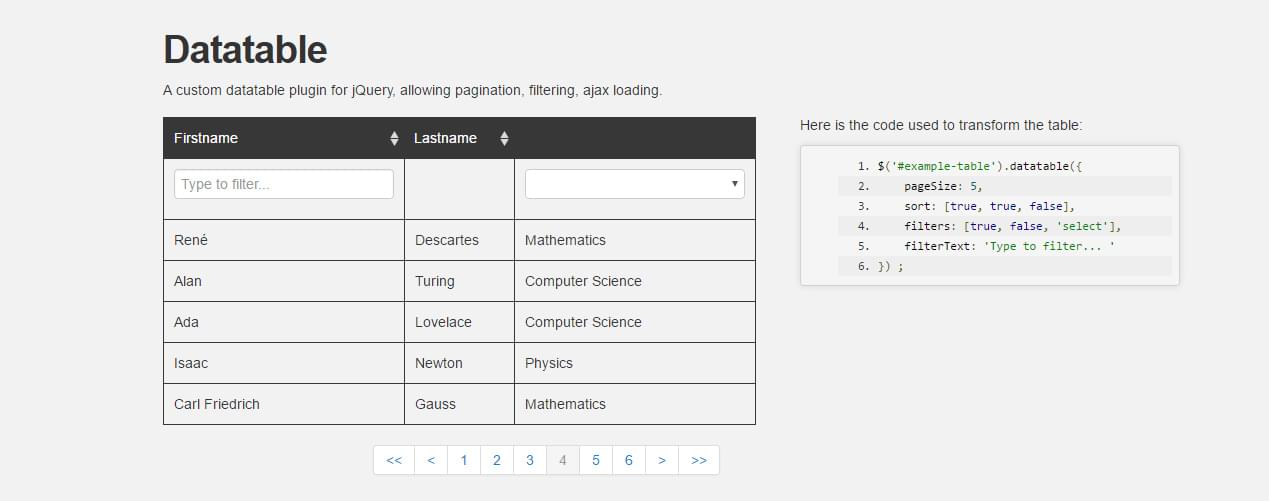Screen dimensions: 1269x501
Task: Click the Lastname column header
Action: click(445, 138)
